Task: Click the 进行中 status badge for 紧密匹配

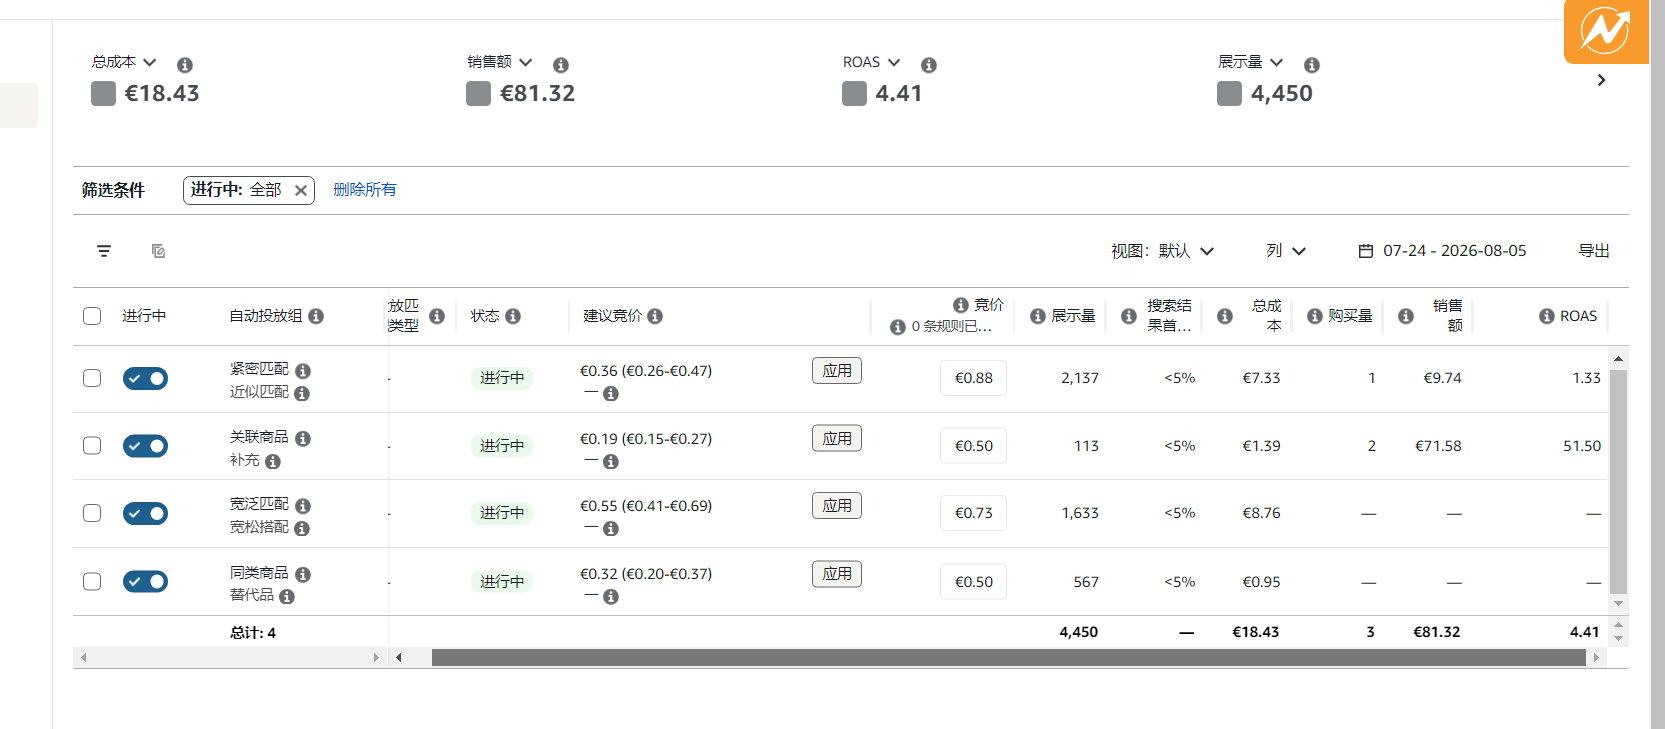Action: click(x=502, y=378)
